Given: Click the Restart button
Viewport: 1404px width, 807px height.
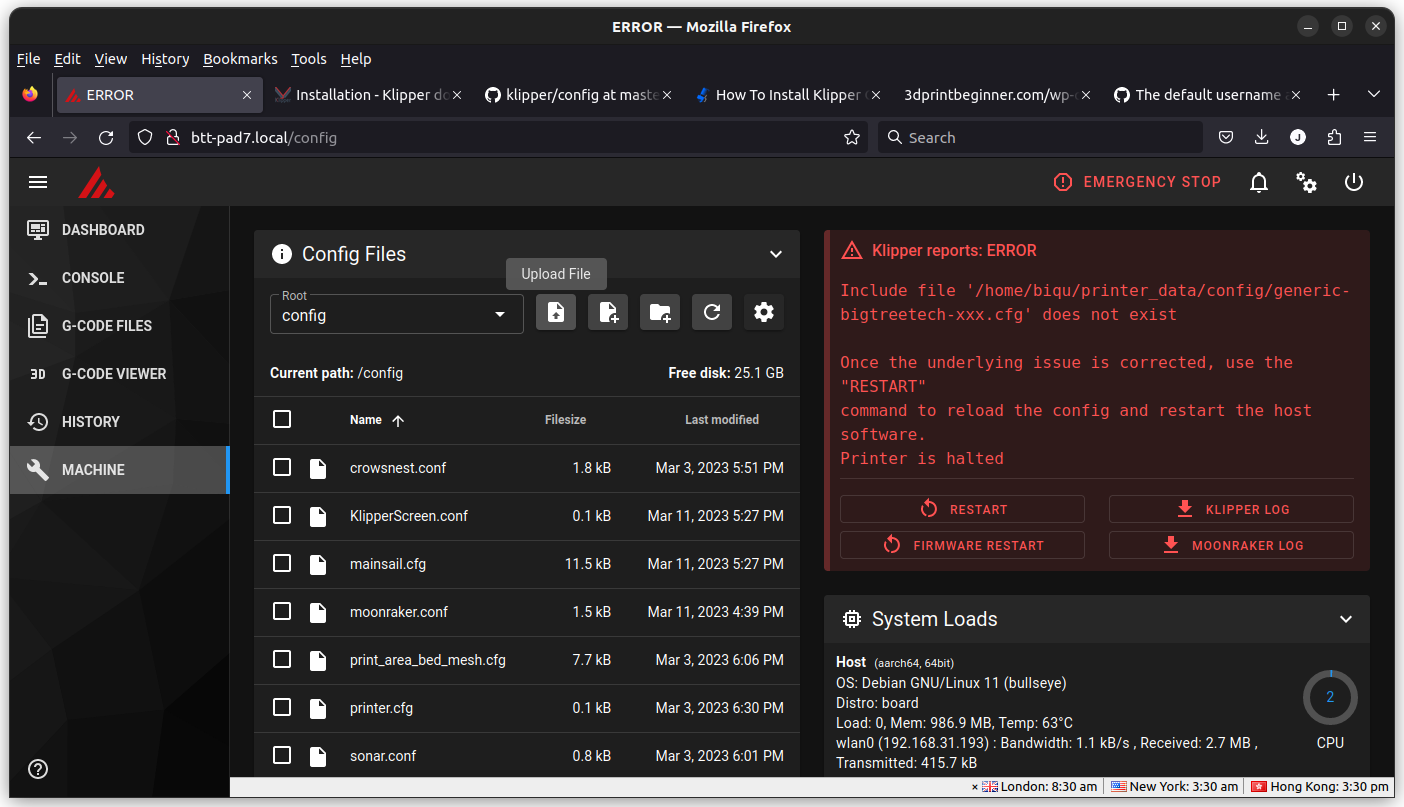Looking at the screenshot, I should [962, 509].
